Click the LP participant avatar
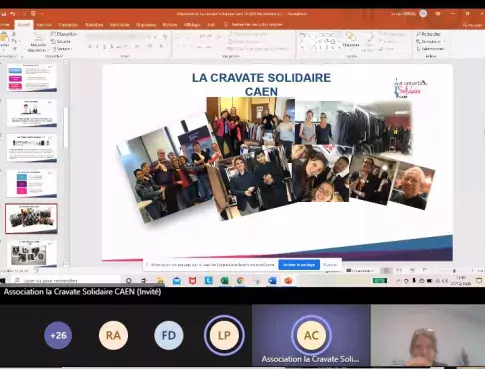 pos(224,335)
